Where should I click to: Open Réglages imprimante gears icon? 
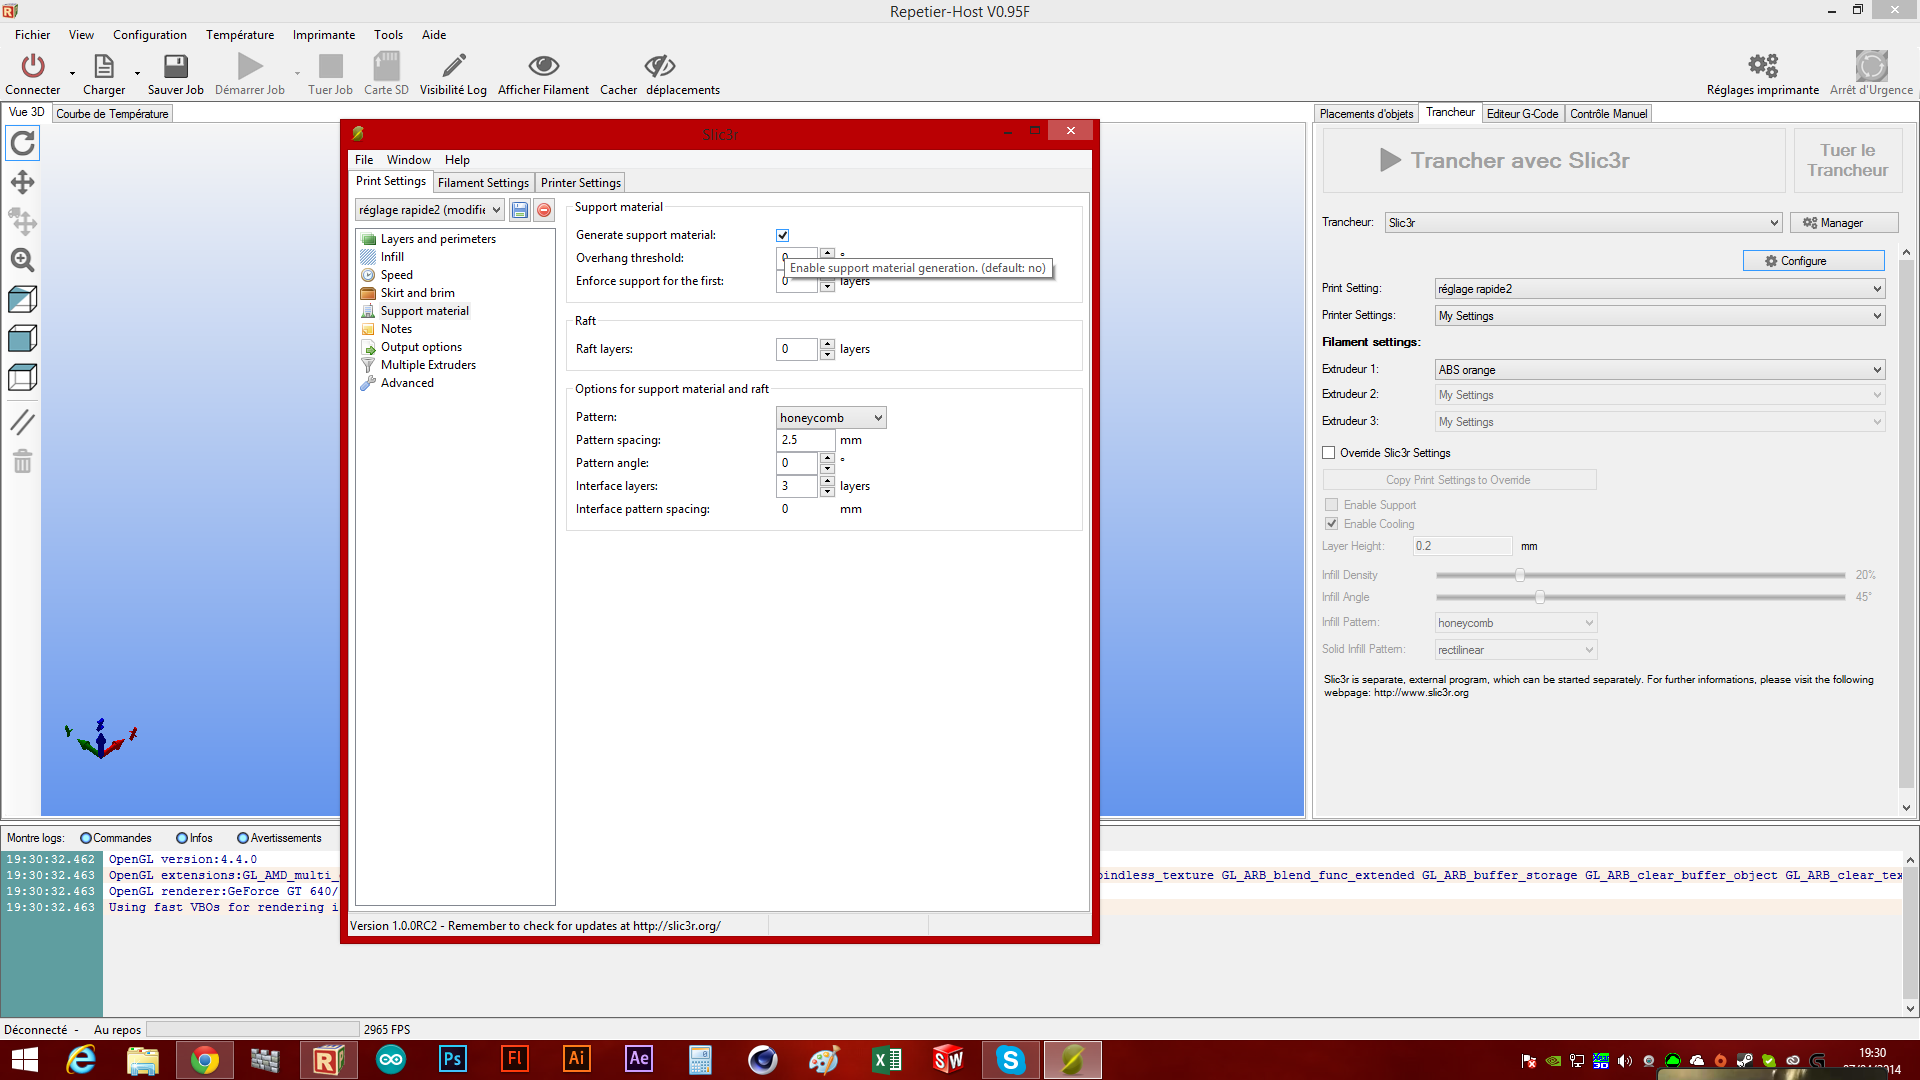click(x=1762, y=66)
